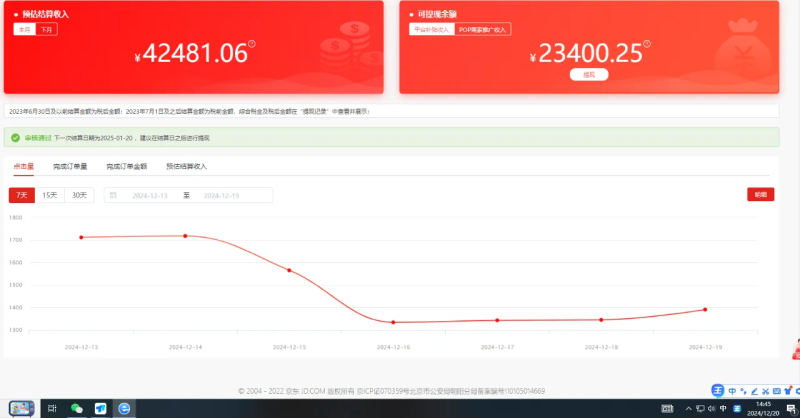
Task: Open Task View from the taskbar
Action: click(52, 408)
